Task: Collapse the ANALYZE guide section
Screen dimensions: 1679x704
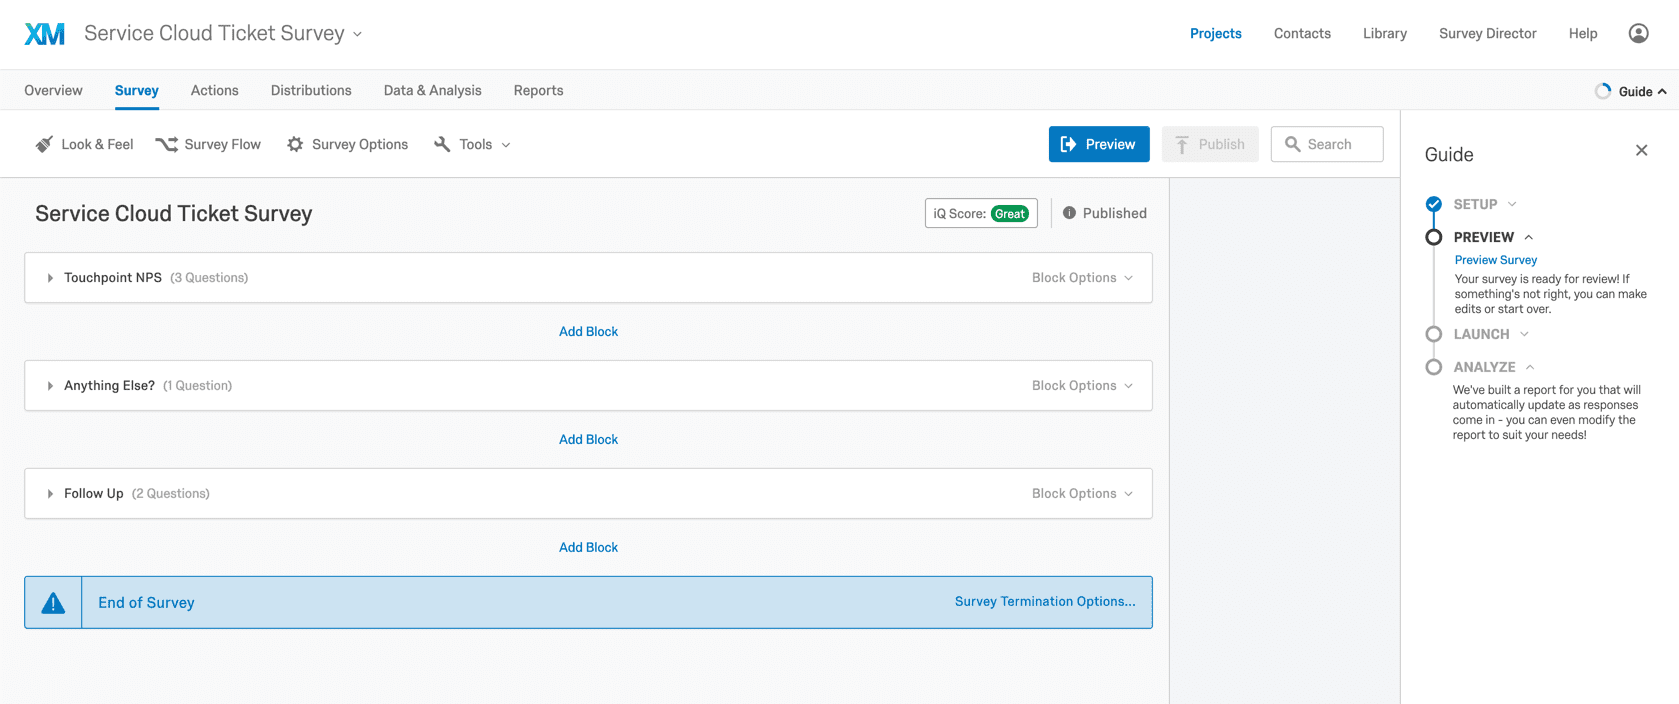Action: [1530, 367]
